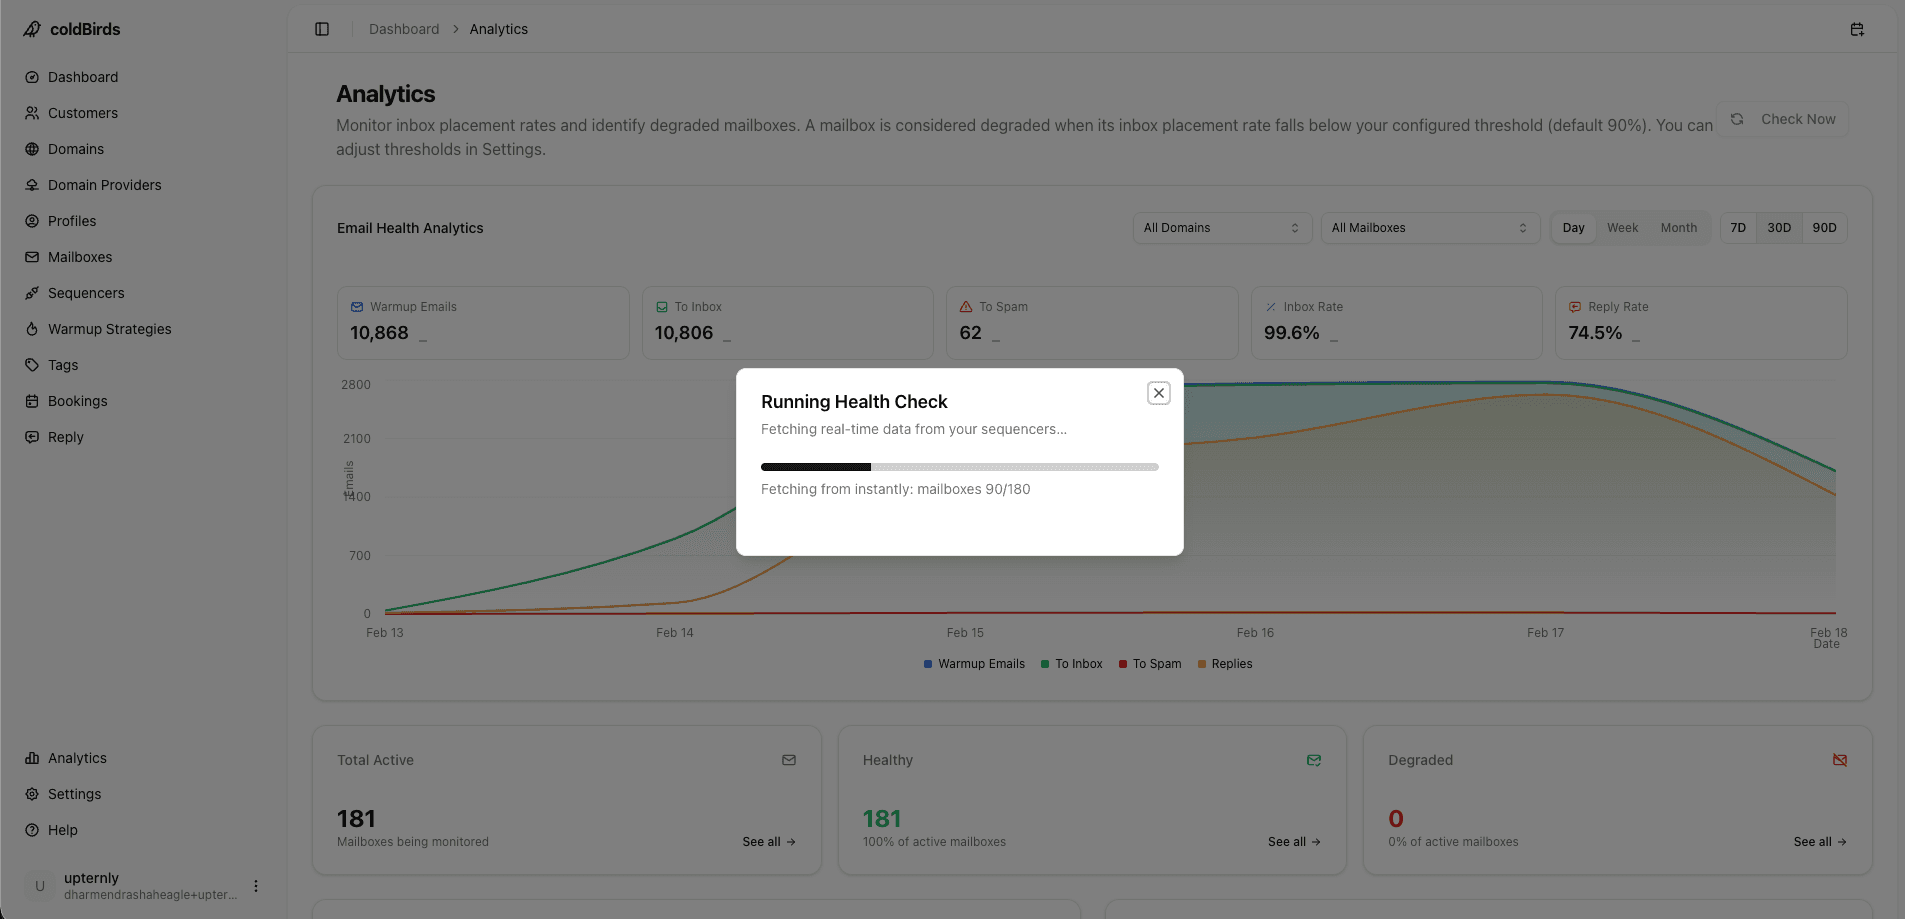The width and height of the screenshot is (1905, 919).
Task: Open the All Domains dropdown
Action: [x=1220, y=227]
